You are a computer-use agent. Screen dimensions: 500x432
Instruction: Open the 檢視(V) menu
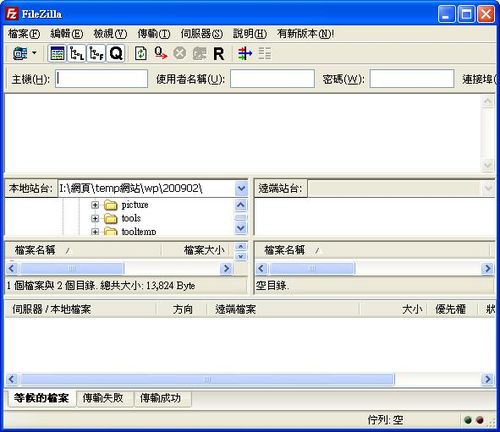(x=110, y=34)
